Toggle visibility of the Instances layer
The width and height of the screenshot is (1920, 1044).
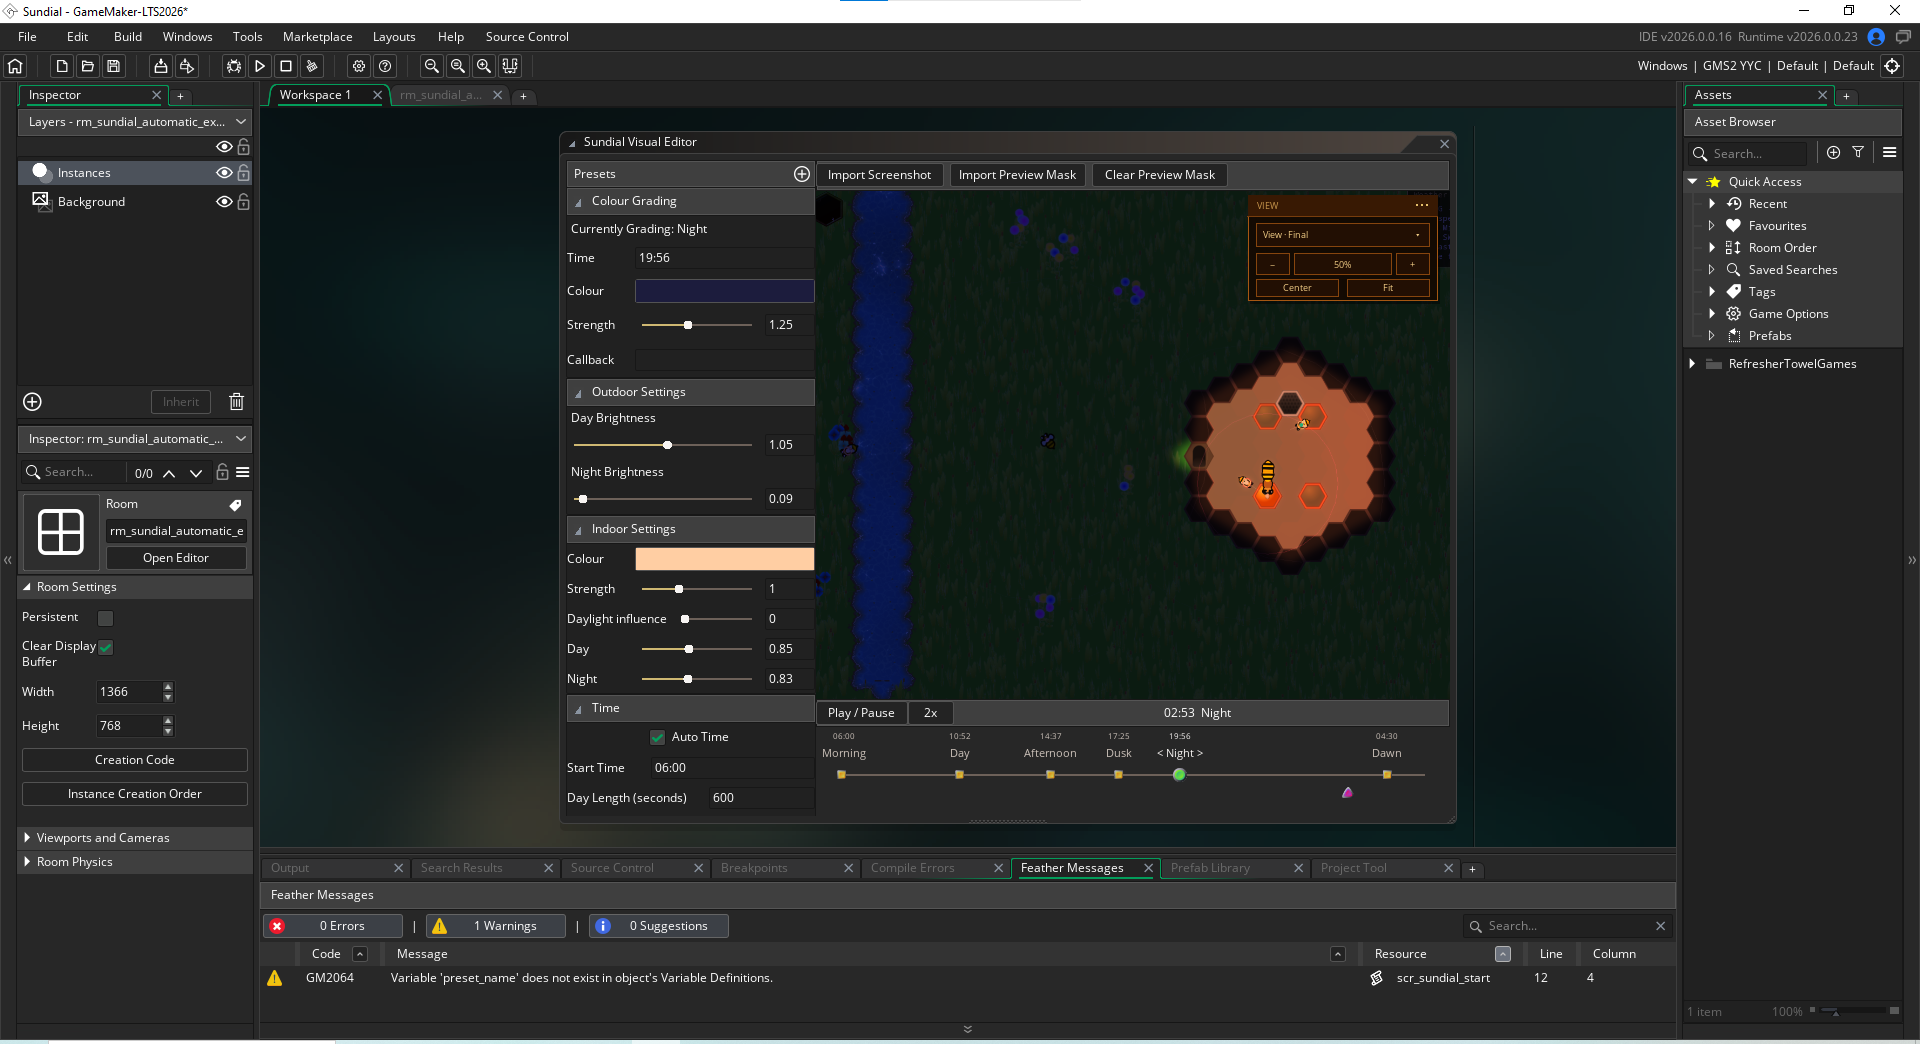(224, 173)
